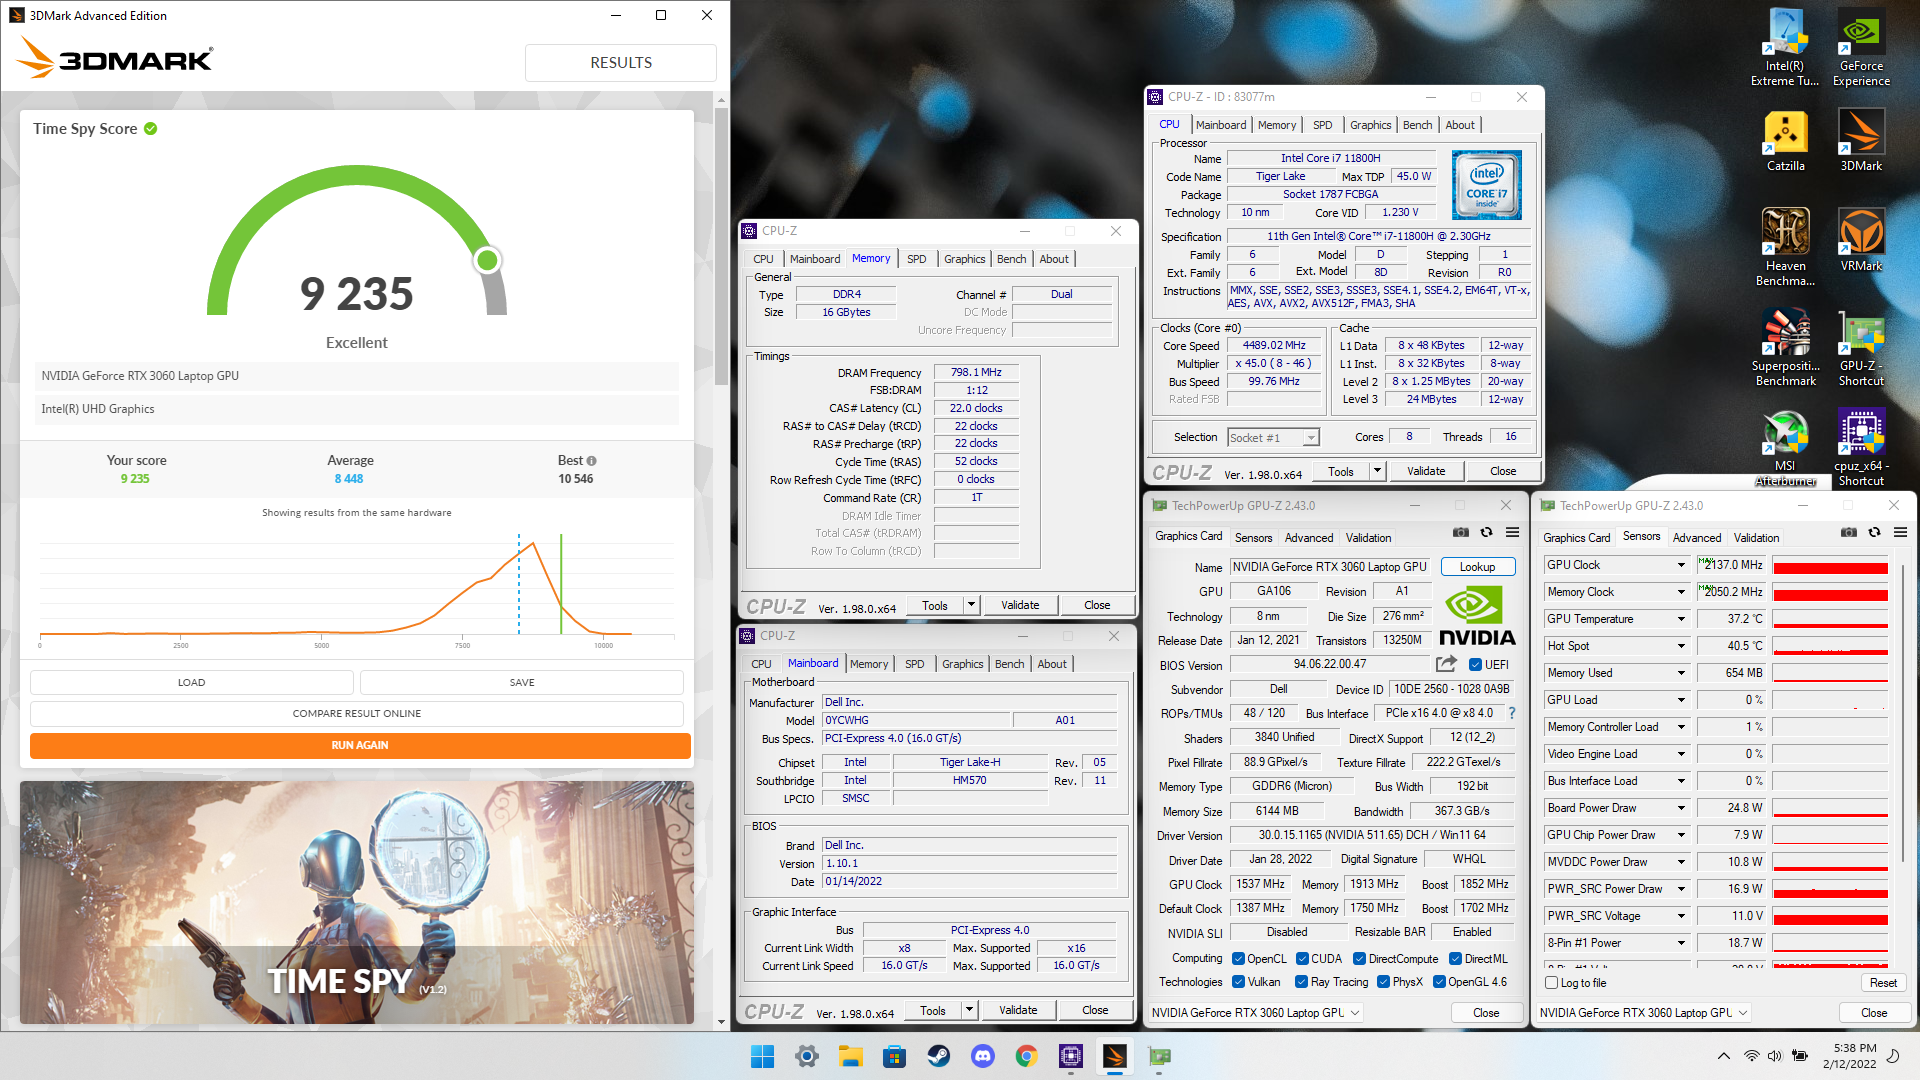1920x1080 pixels.
Task: Click Validate in CPU-Z CPU window
Action: (1426, 471)
